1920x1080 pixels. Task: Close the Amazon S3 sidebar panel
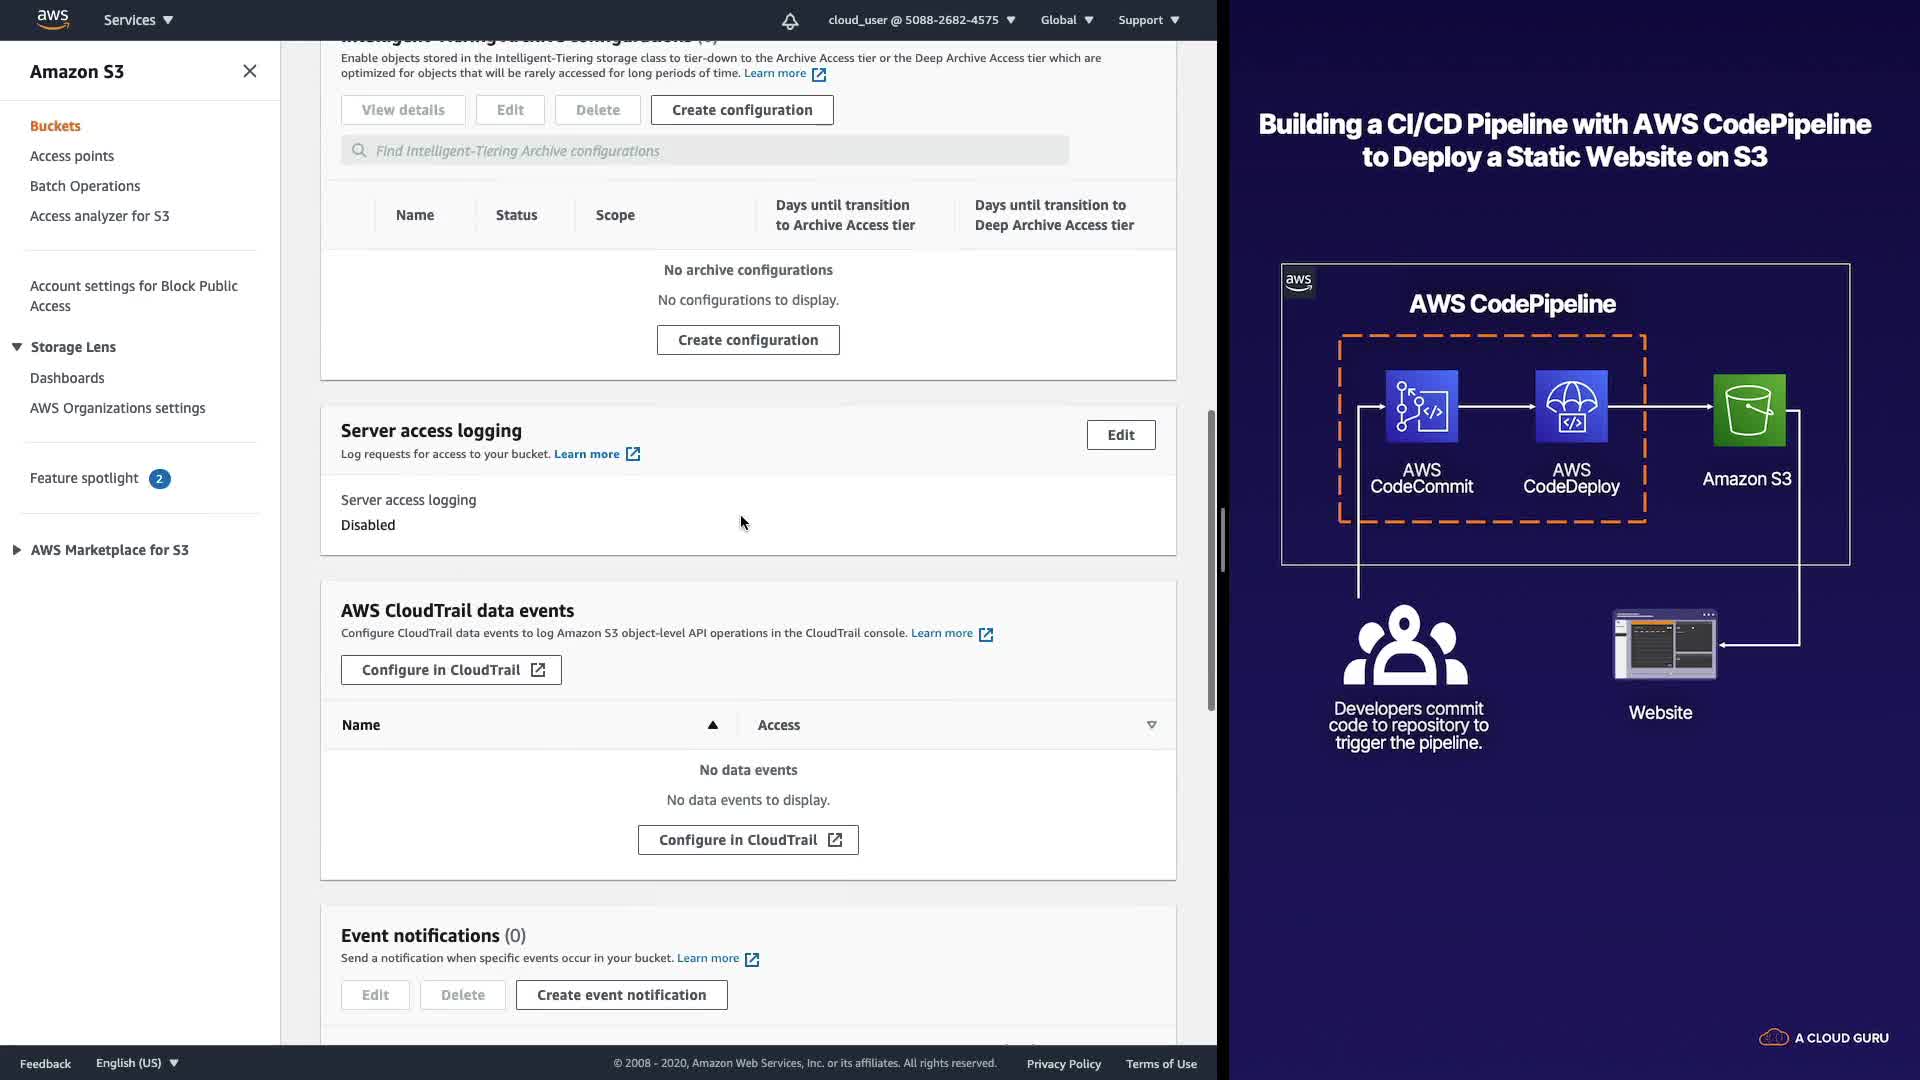click(x=250, y=71)
